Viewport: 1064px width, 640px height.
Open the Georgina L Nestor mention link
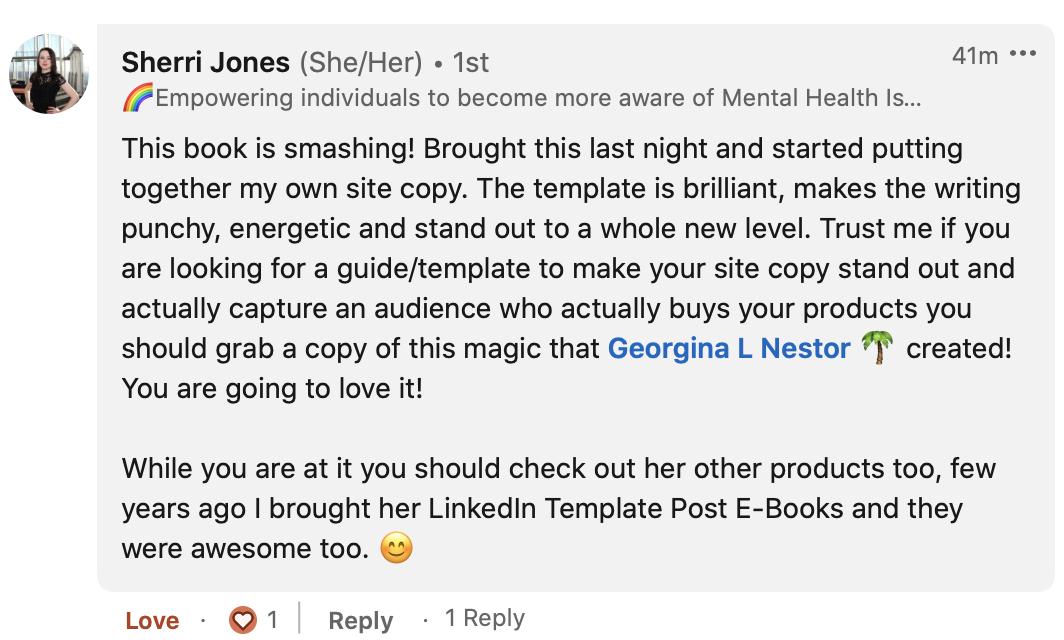[x=729, y=348]
